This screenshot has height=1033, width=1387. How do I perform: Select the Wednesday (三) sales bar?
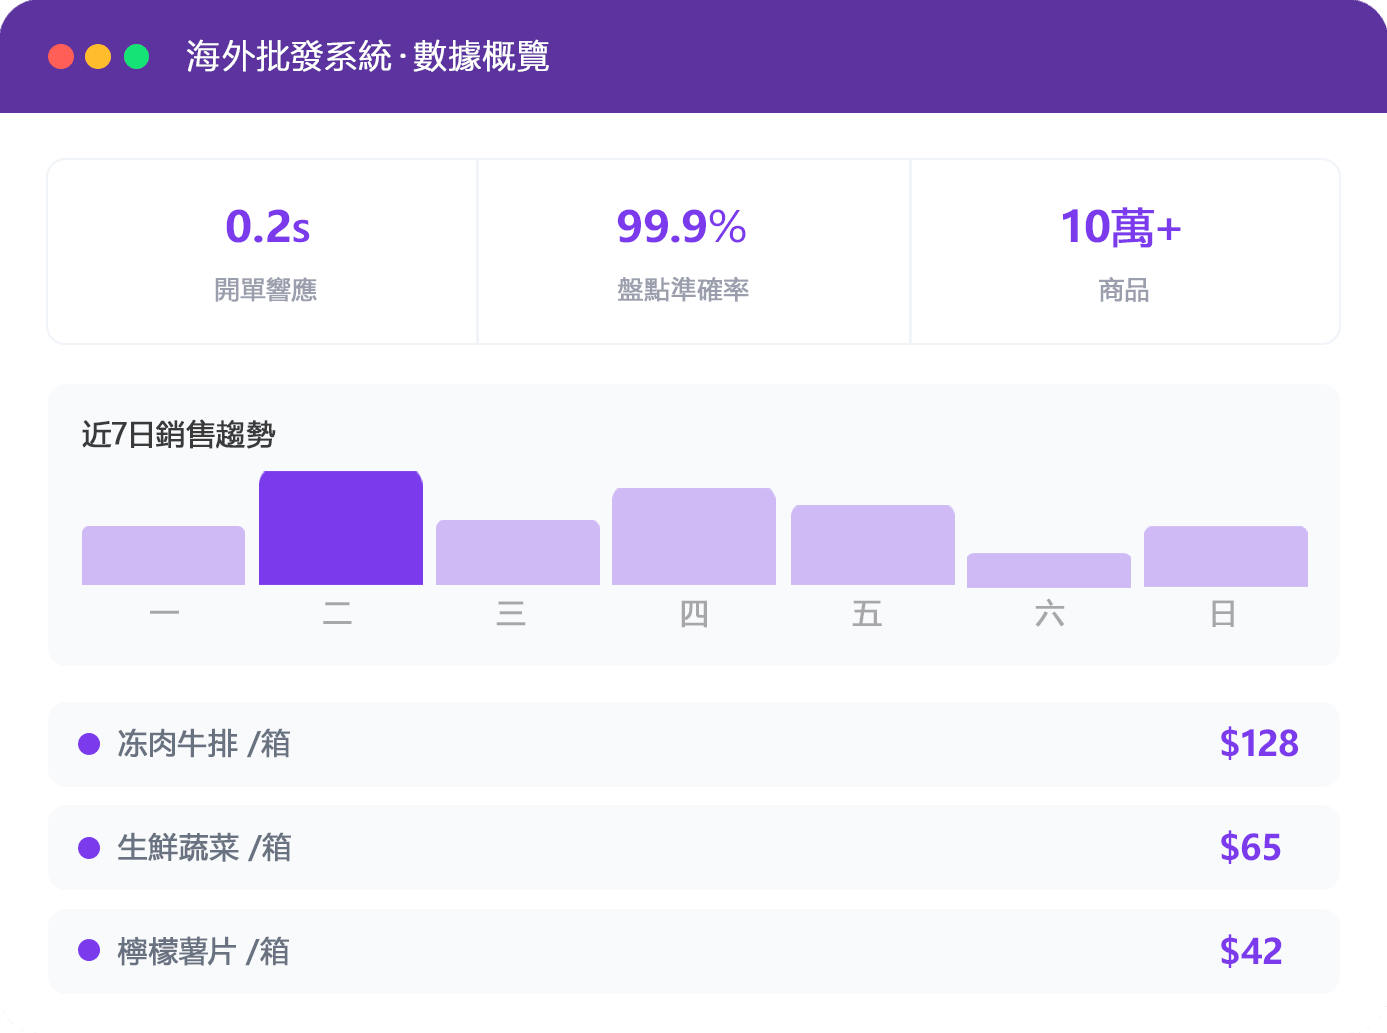point(518,552)
